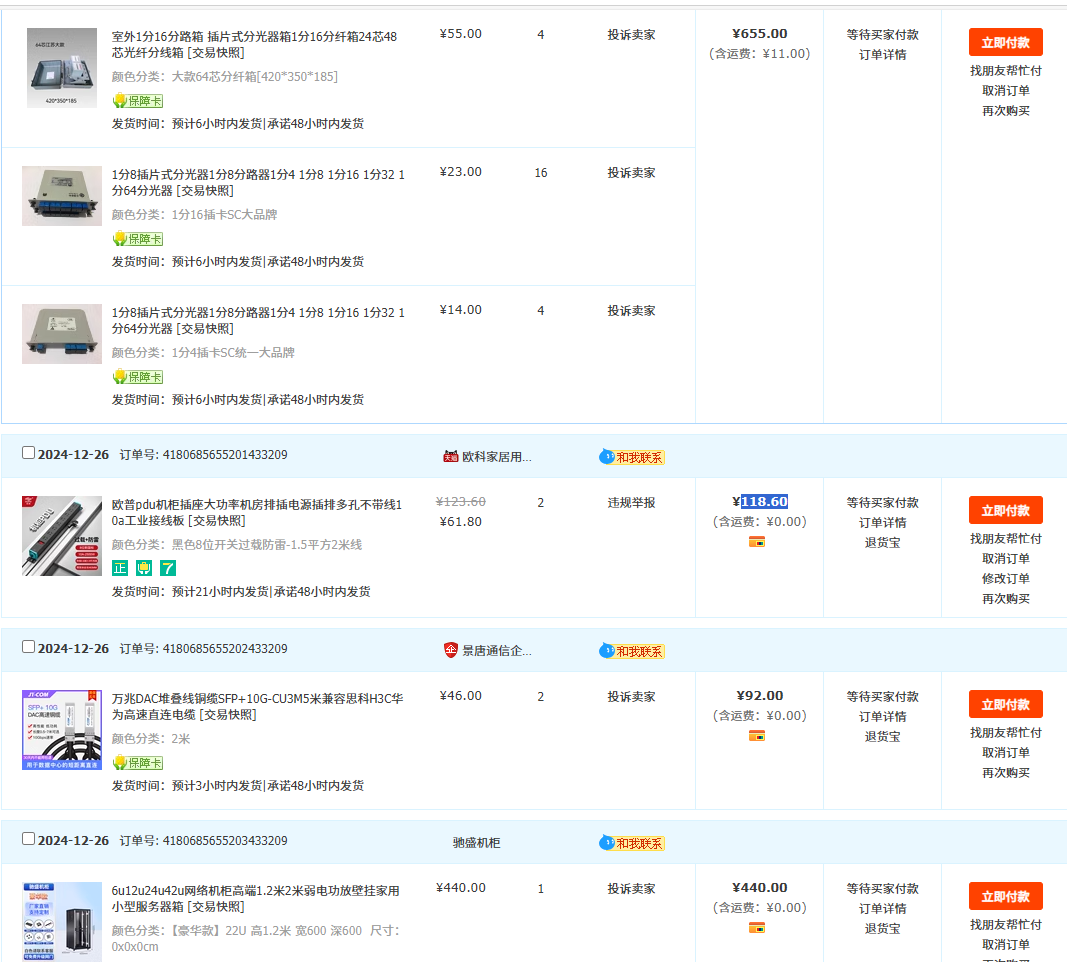This screenshot has width=1067, height=962.
Task: Click the credit card icon under ¥118.60
Action: point(757,542)
